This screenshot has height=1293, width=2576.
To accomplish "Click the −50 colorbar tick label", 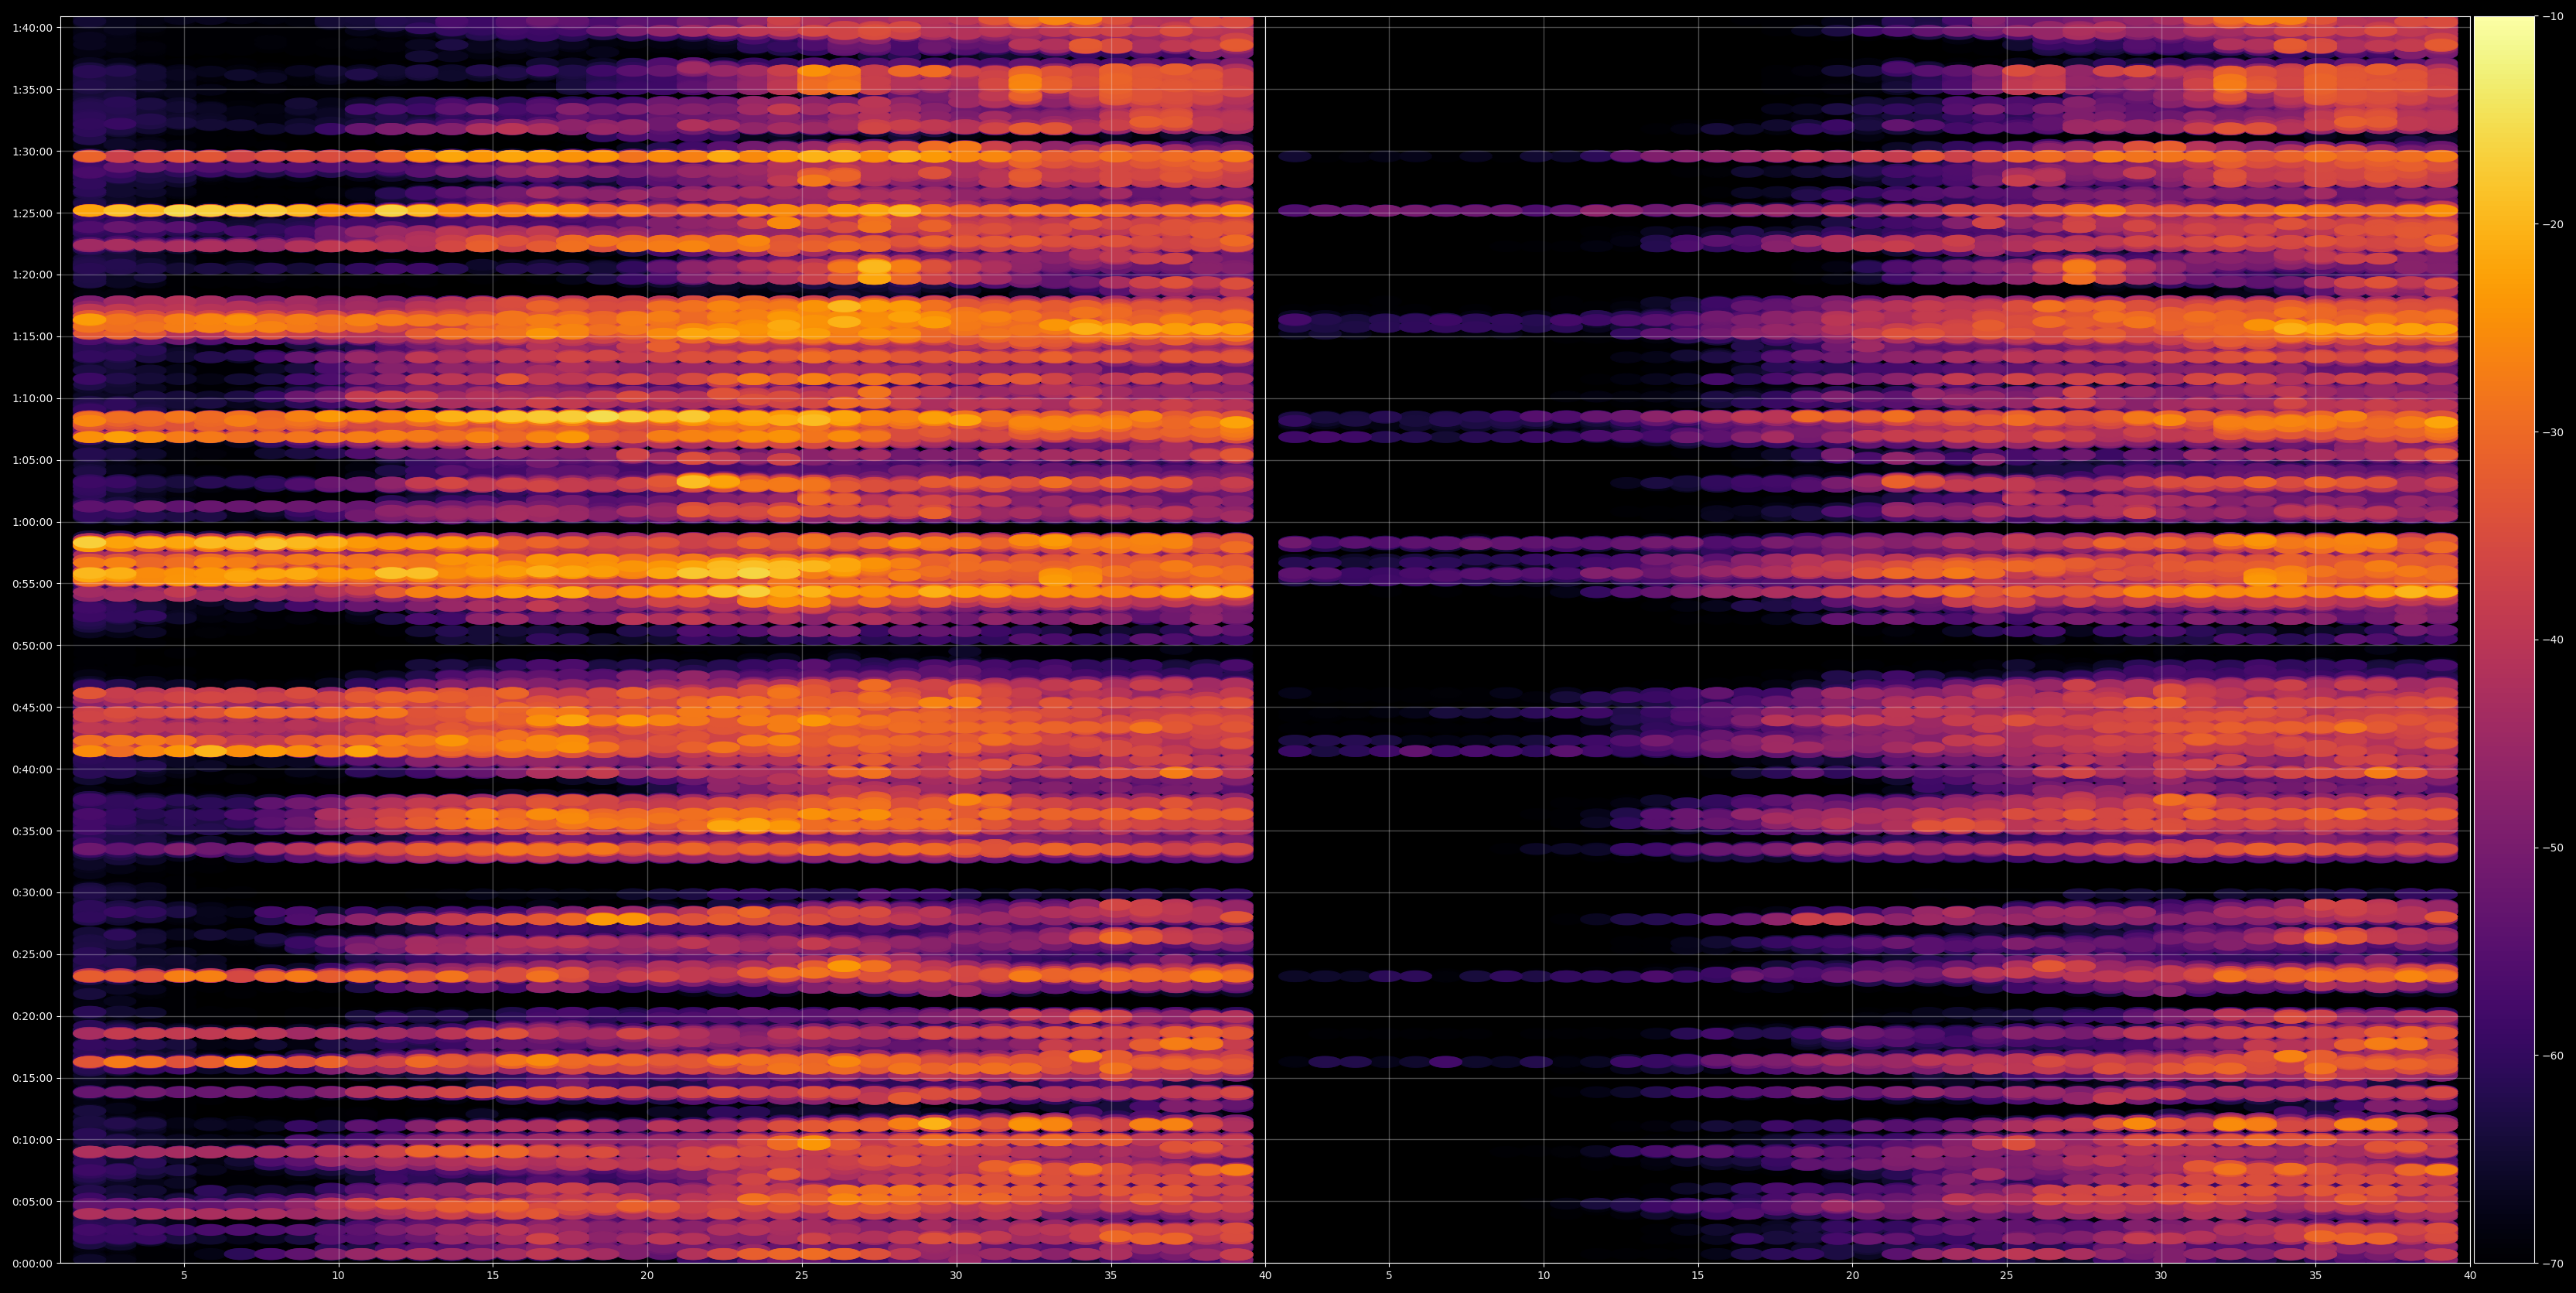I will point(2553,848).
